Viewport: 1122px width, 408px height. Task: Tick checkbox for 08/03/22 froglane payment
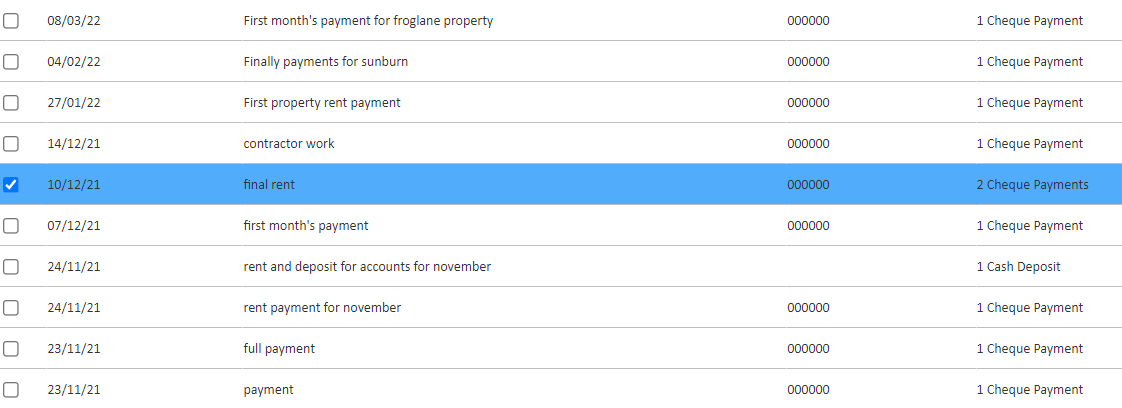[11, 21]
